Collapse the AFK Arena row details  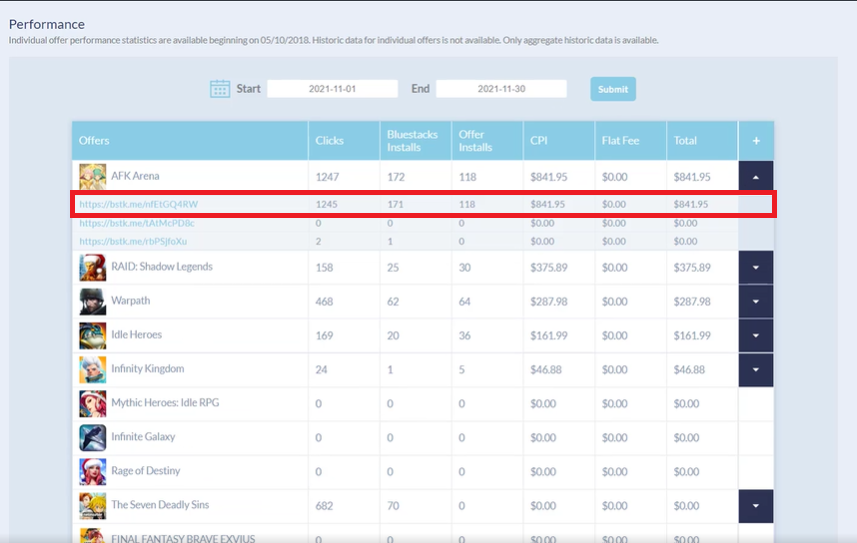[756, 176]
